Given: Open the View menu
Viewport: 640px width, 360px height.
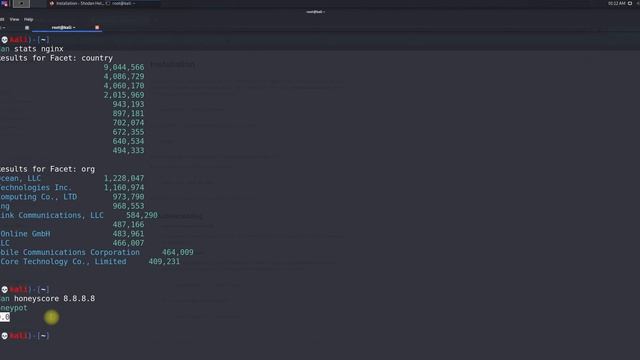Looking at the screenshot, I should (14, 19).
